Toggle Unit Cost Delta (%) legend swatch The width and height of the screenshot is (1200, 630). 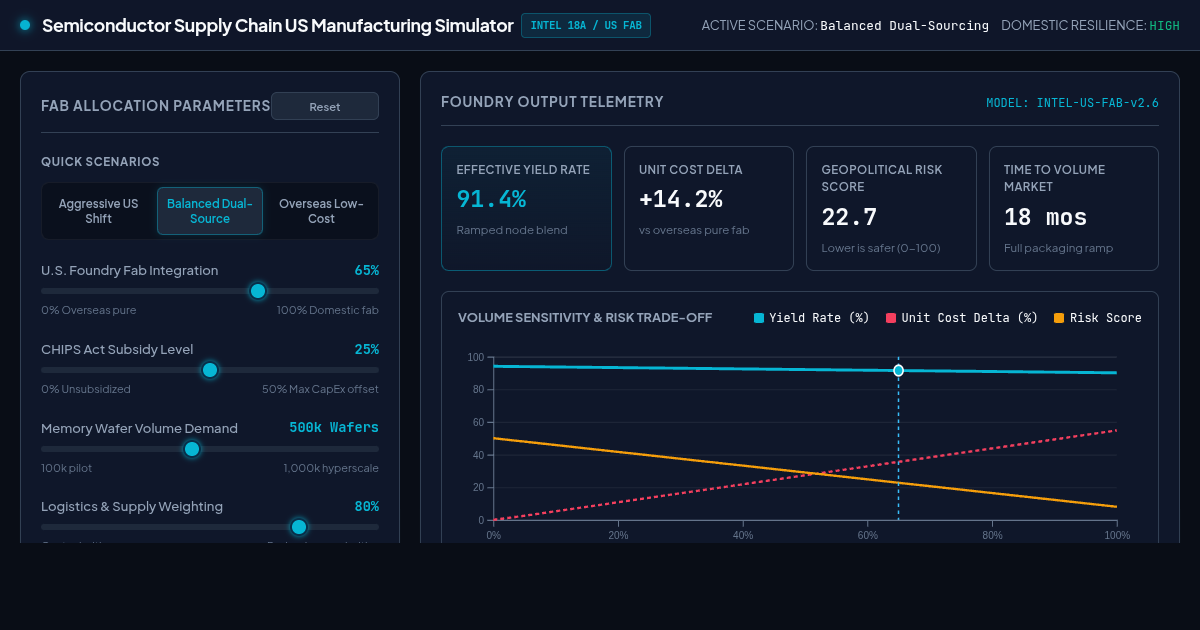tap(891, 318)
